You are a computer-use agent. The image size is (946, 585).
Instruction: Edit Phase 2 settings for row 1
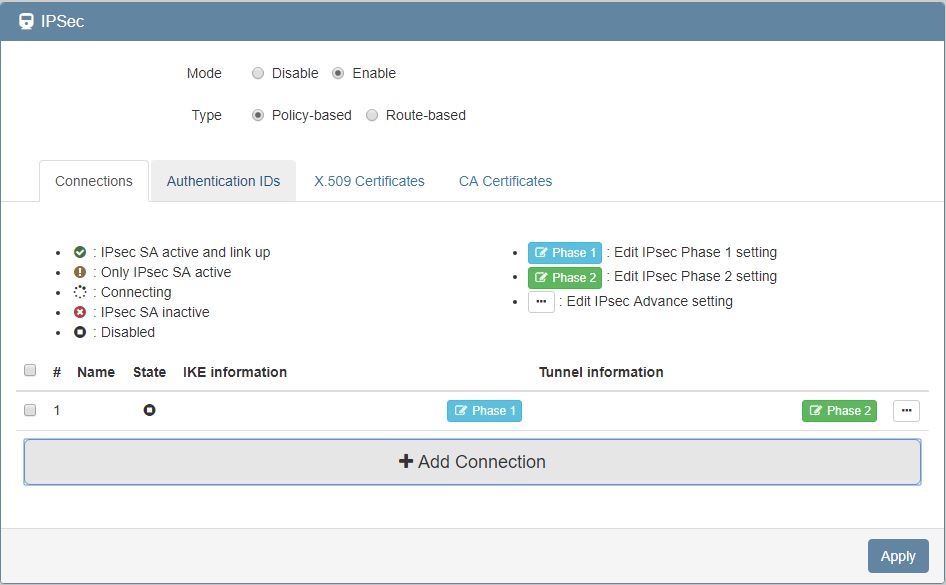click(x=839, y=411)
